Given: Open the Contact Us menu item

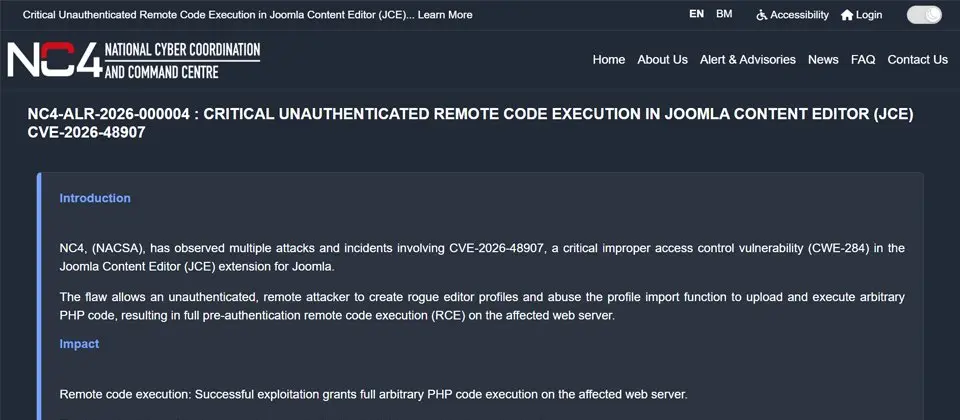Looking at the screenshot, I should 917,59.
